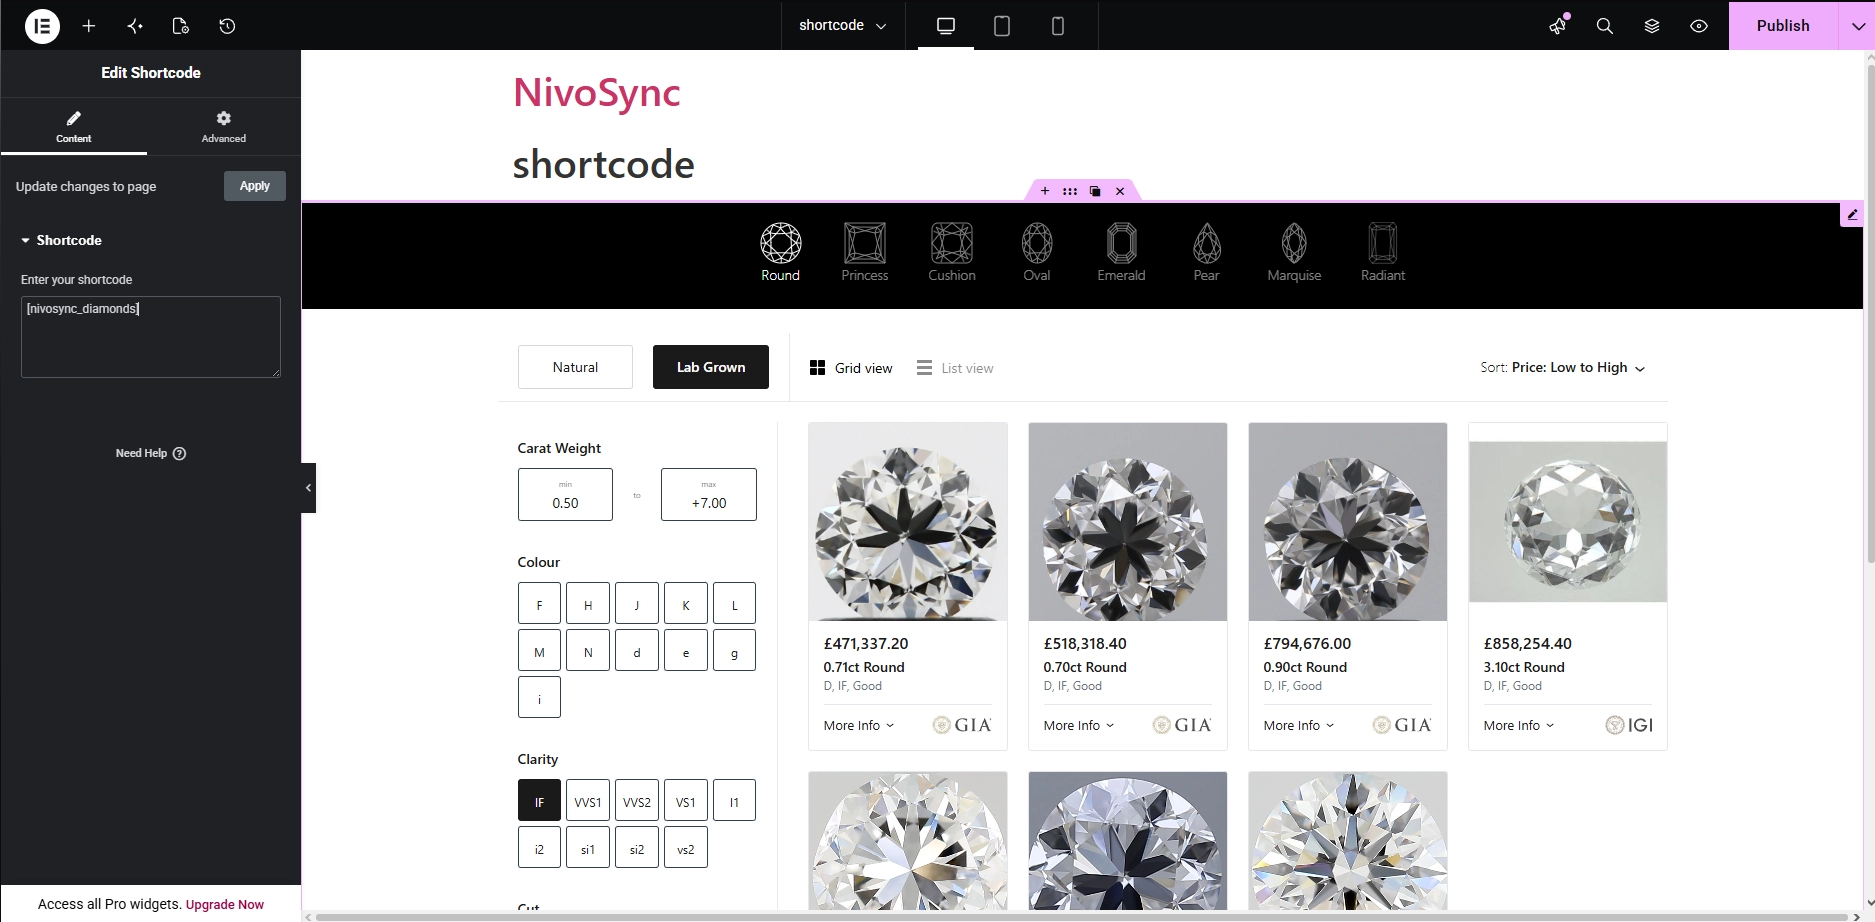
Task: Duplicate the container from its handle
Action: [1095, 191]
